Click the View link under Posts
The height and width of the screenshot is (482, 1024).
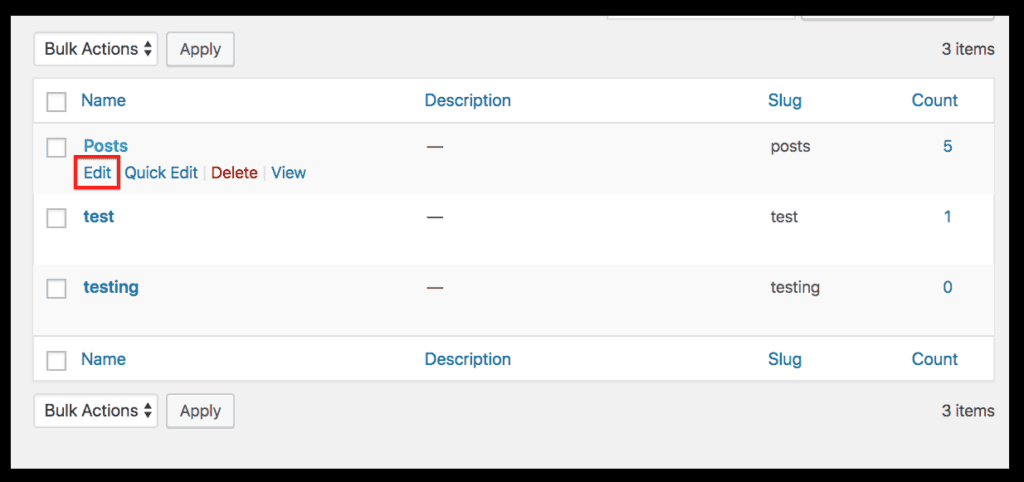point(288,173)
